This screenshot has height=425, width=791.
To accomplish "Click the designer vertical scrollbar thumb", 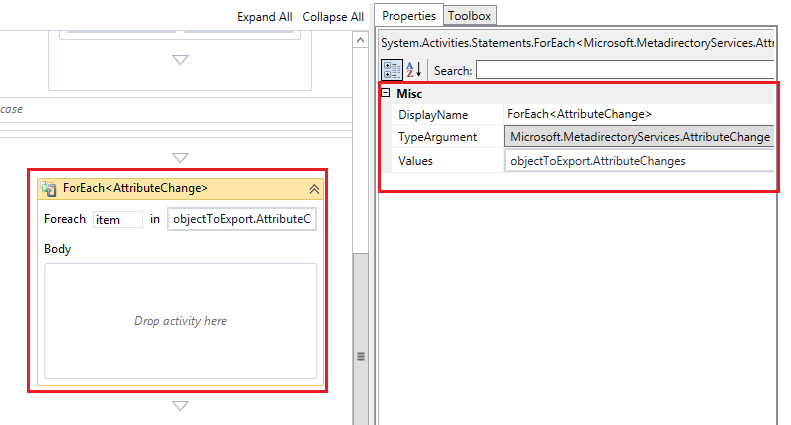I will pyautogui.click(x=361, y=338).
